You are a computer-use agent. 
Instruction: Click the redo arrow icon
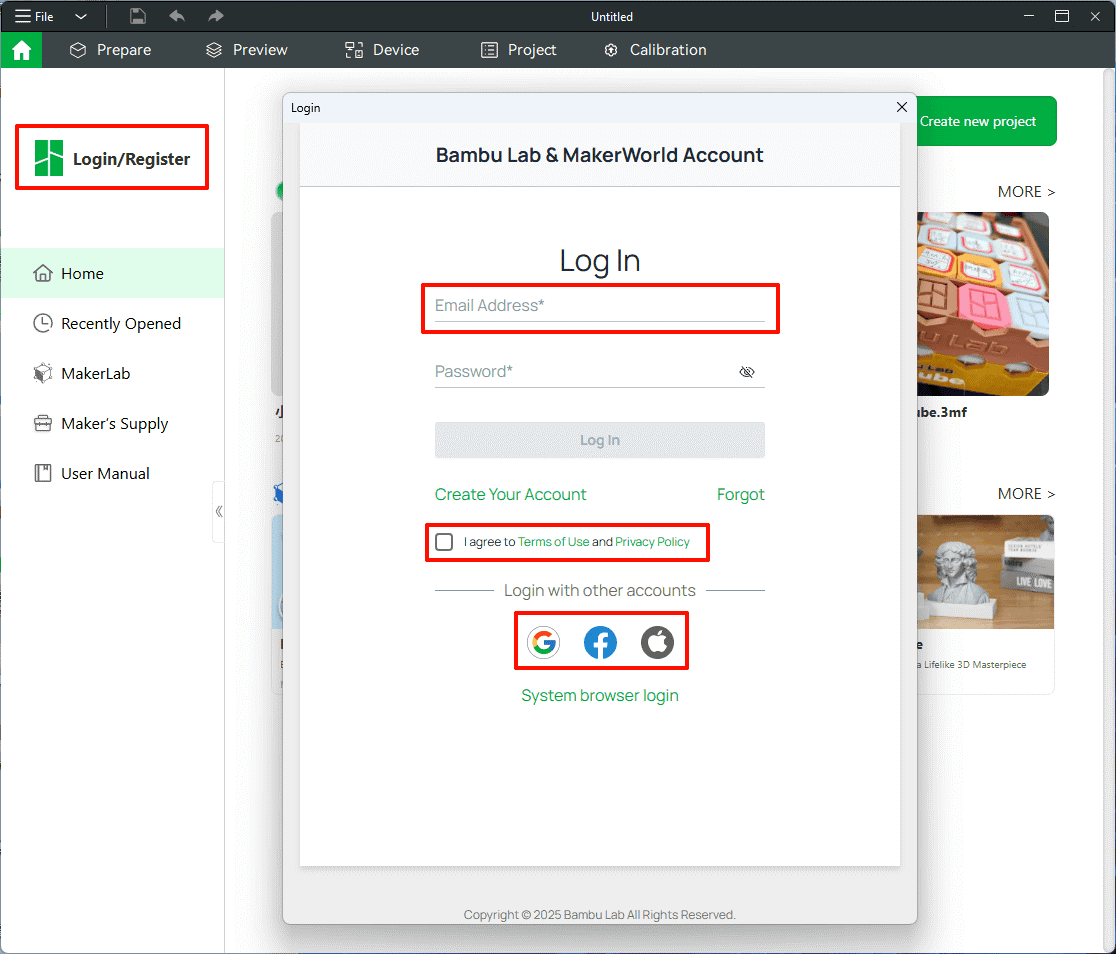215,16
